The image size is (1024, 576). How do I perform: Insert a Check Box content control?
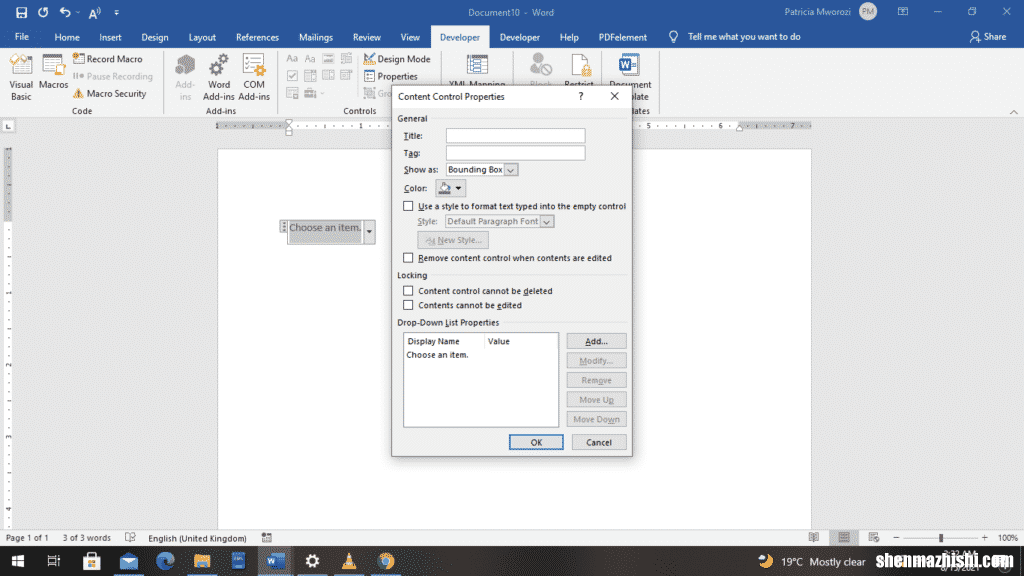tap(292, 76)
